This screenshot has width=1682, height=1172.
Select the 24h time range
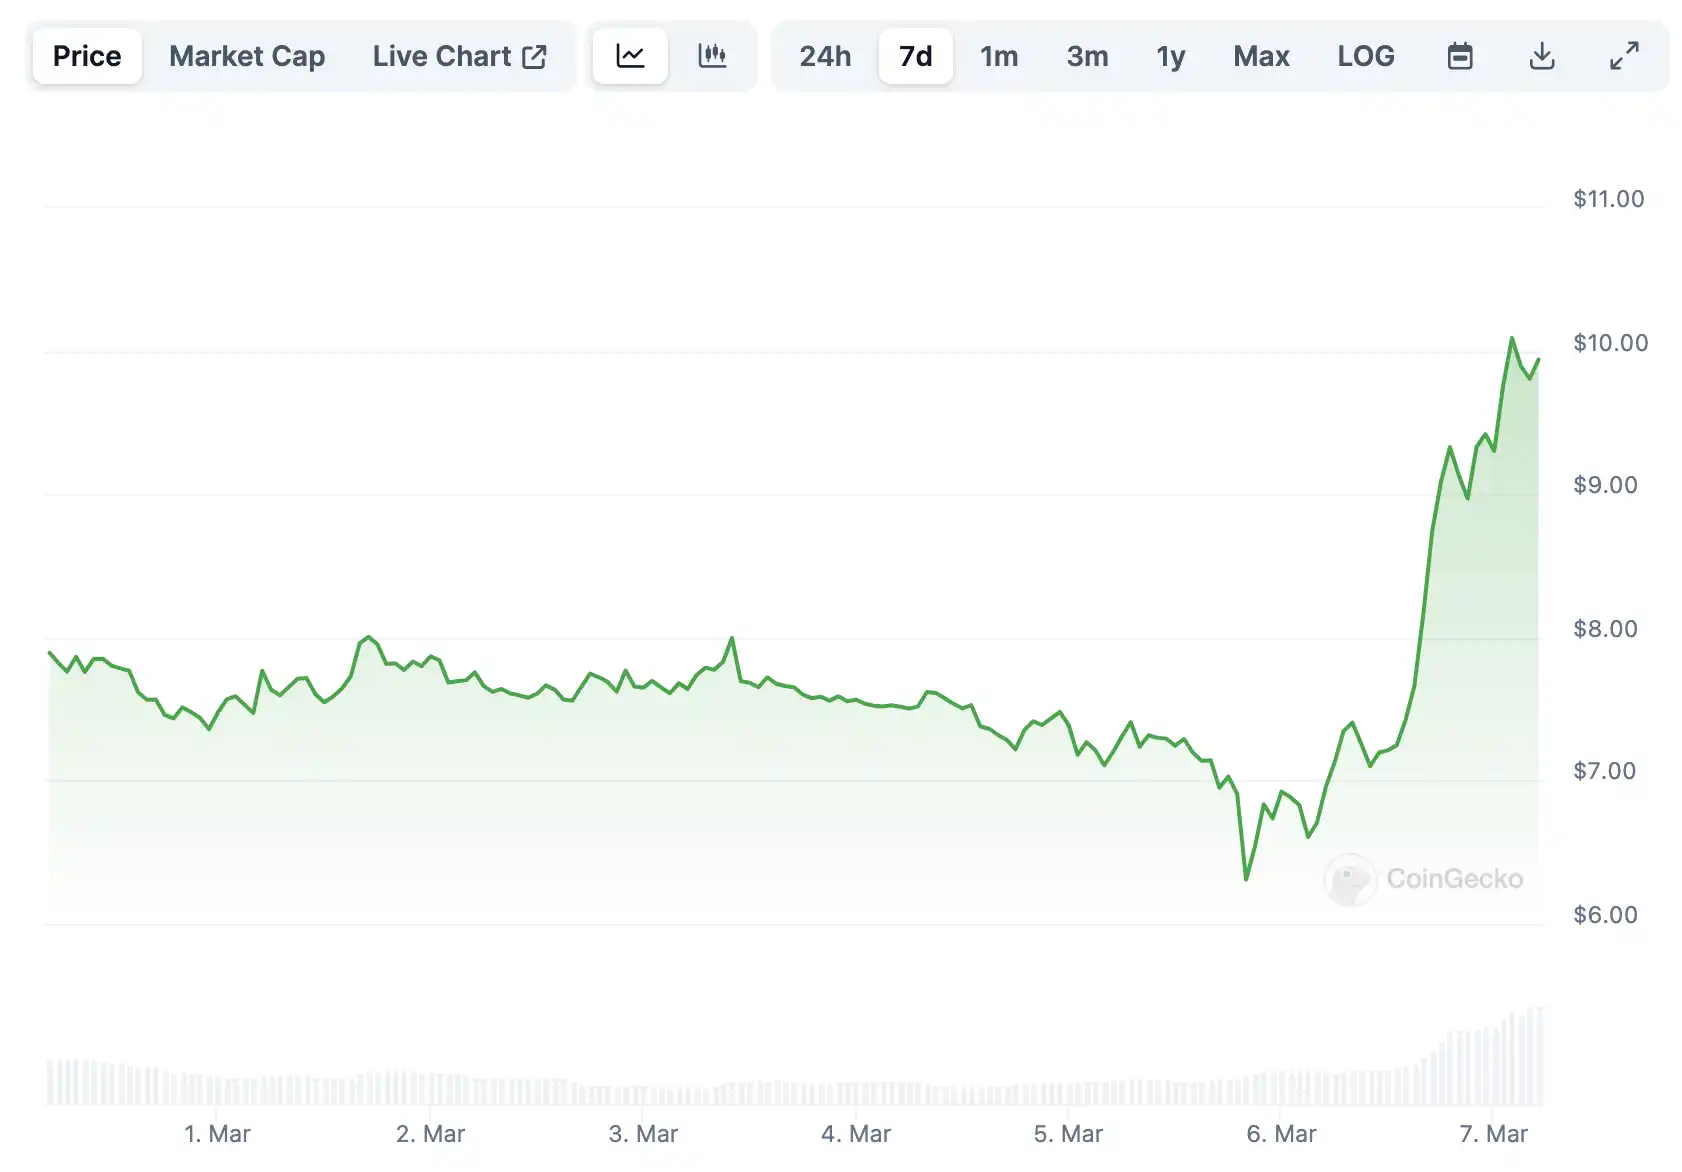(825, 56)
